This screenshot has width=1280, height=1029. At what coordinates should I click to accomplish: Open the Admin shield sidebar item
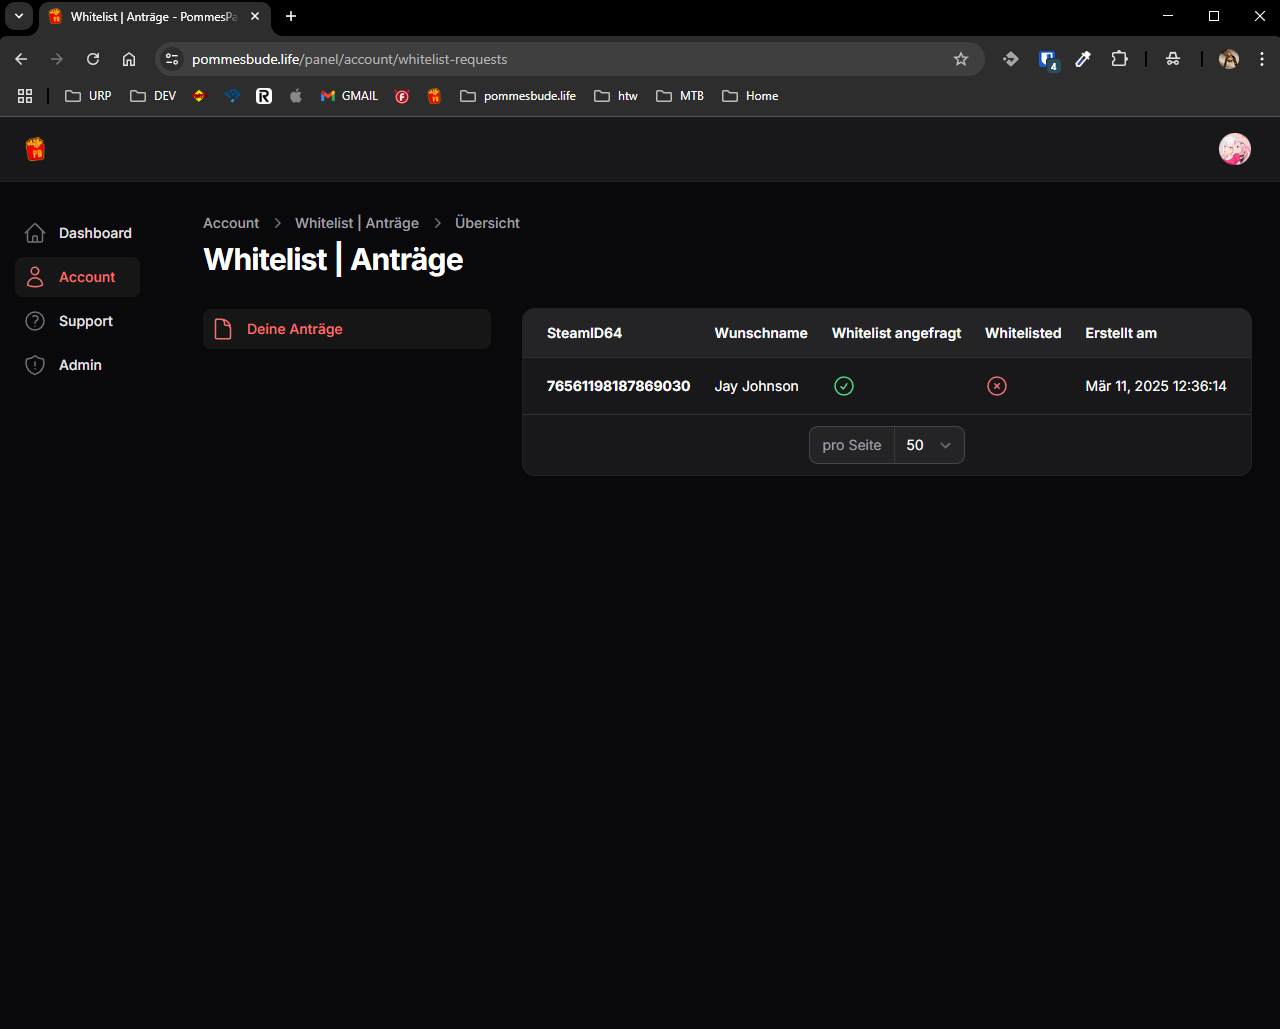[78, 365]
